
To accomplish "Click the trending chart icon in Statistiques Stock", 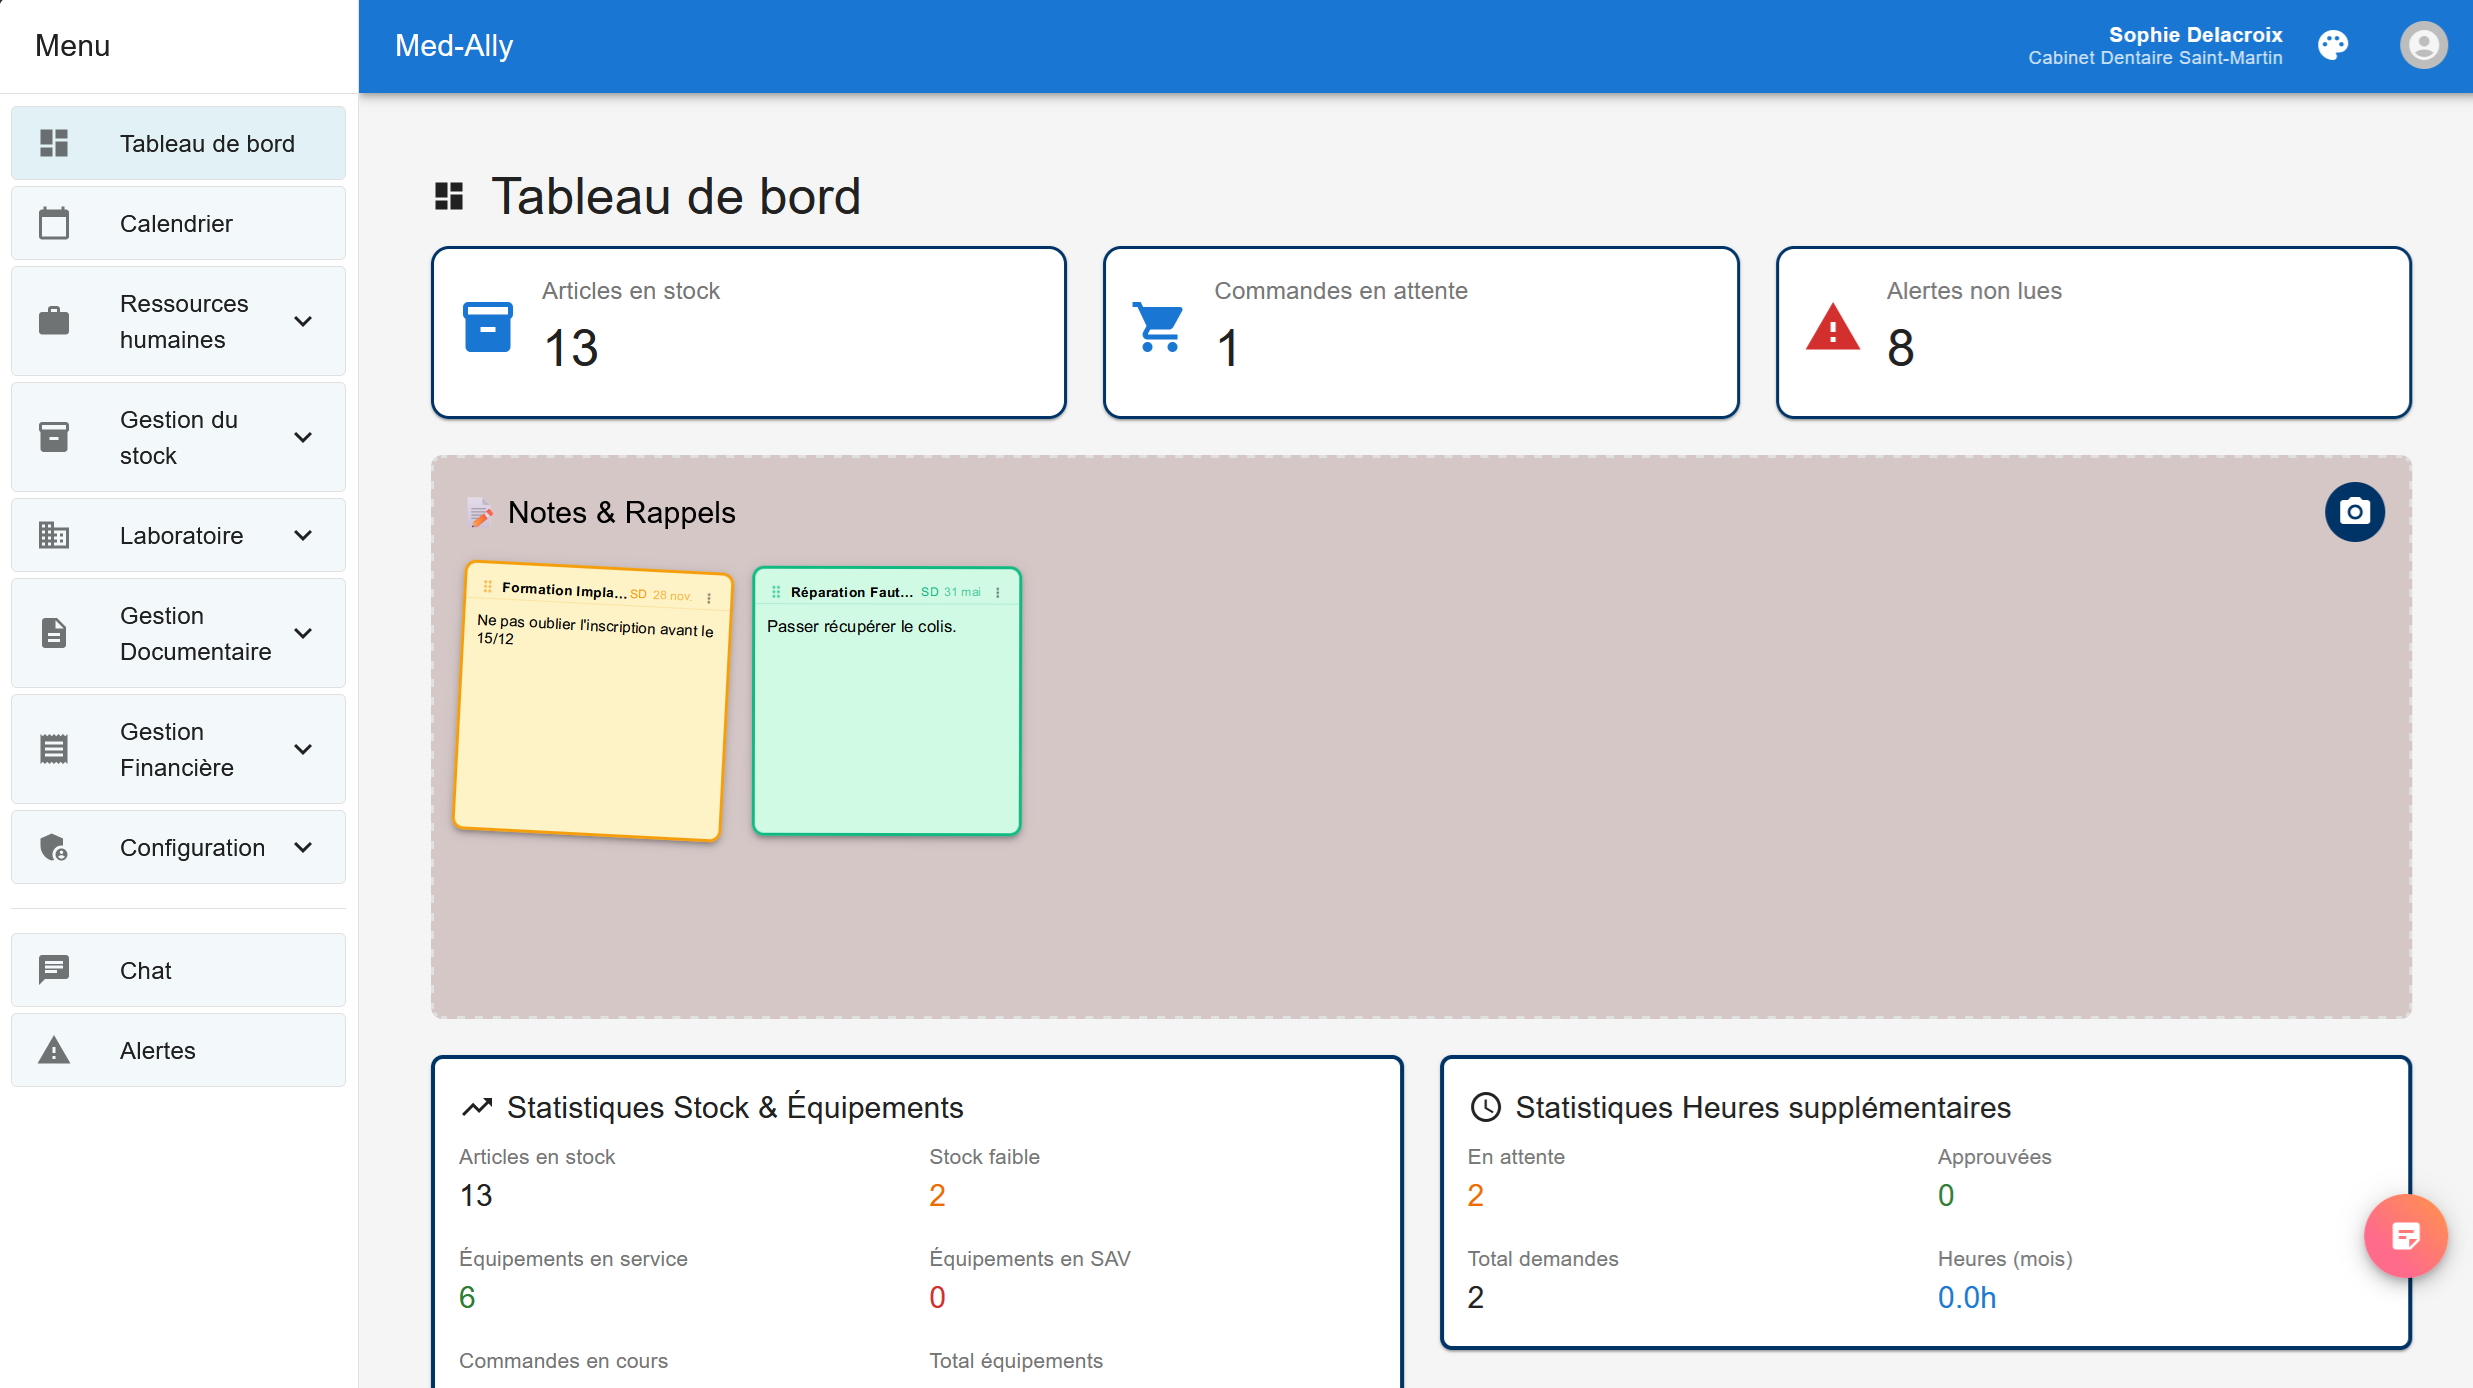I will coord(477,1107).
